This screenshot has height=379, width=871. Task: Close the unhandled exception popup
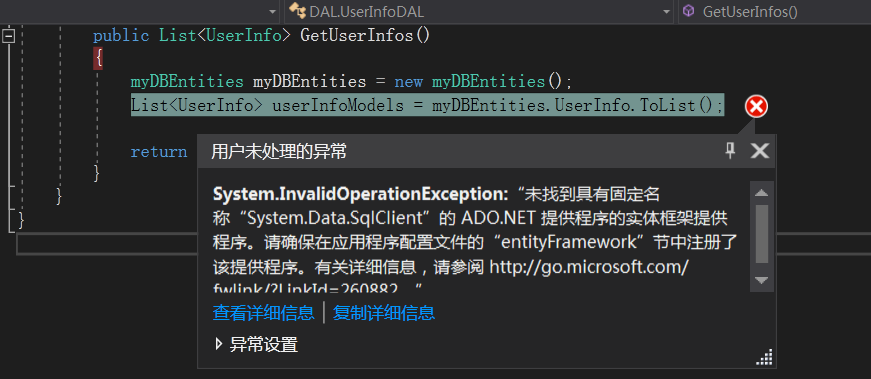coord(759,151)
